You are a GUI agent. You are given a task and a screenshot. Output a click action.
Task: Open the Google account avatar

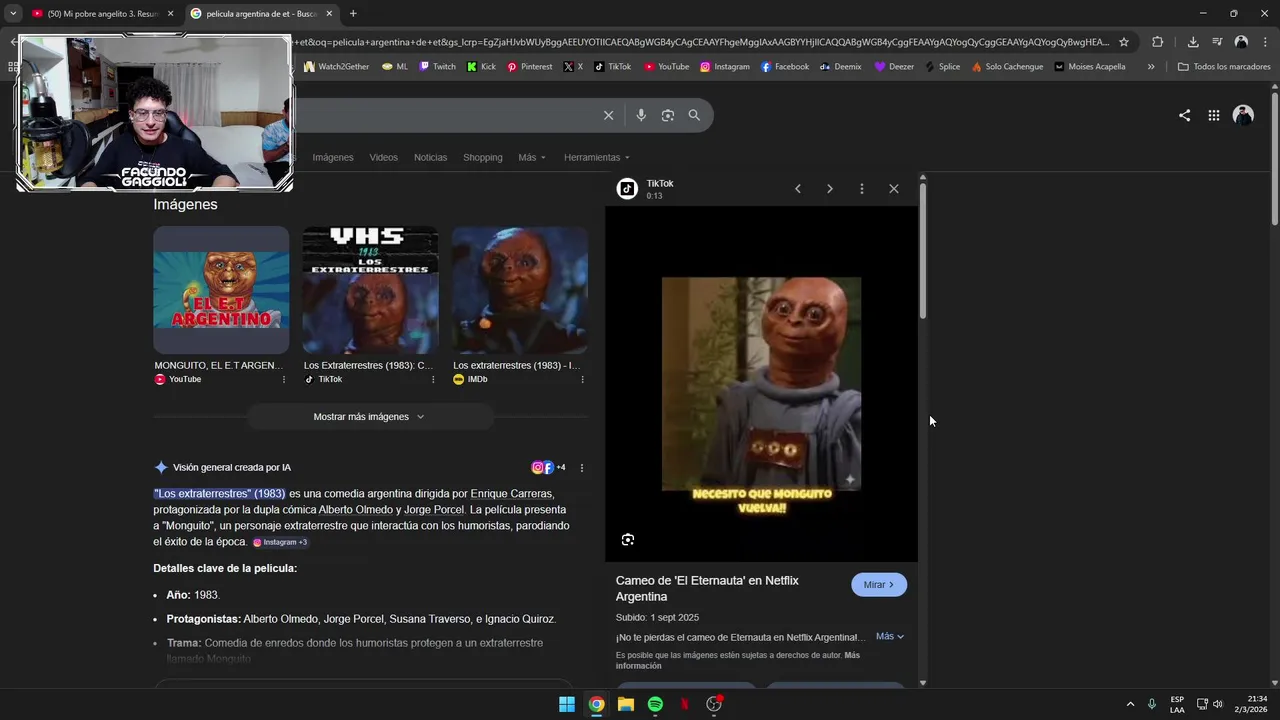(x=1243, y=115)
